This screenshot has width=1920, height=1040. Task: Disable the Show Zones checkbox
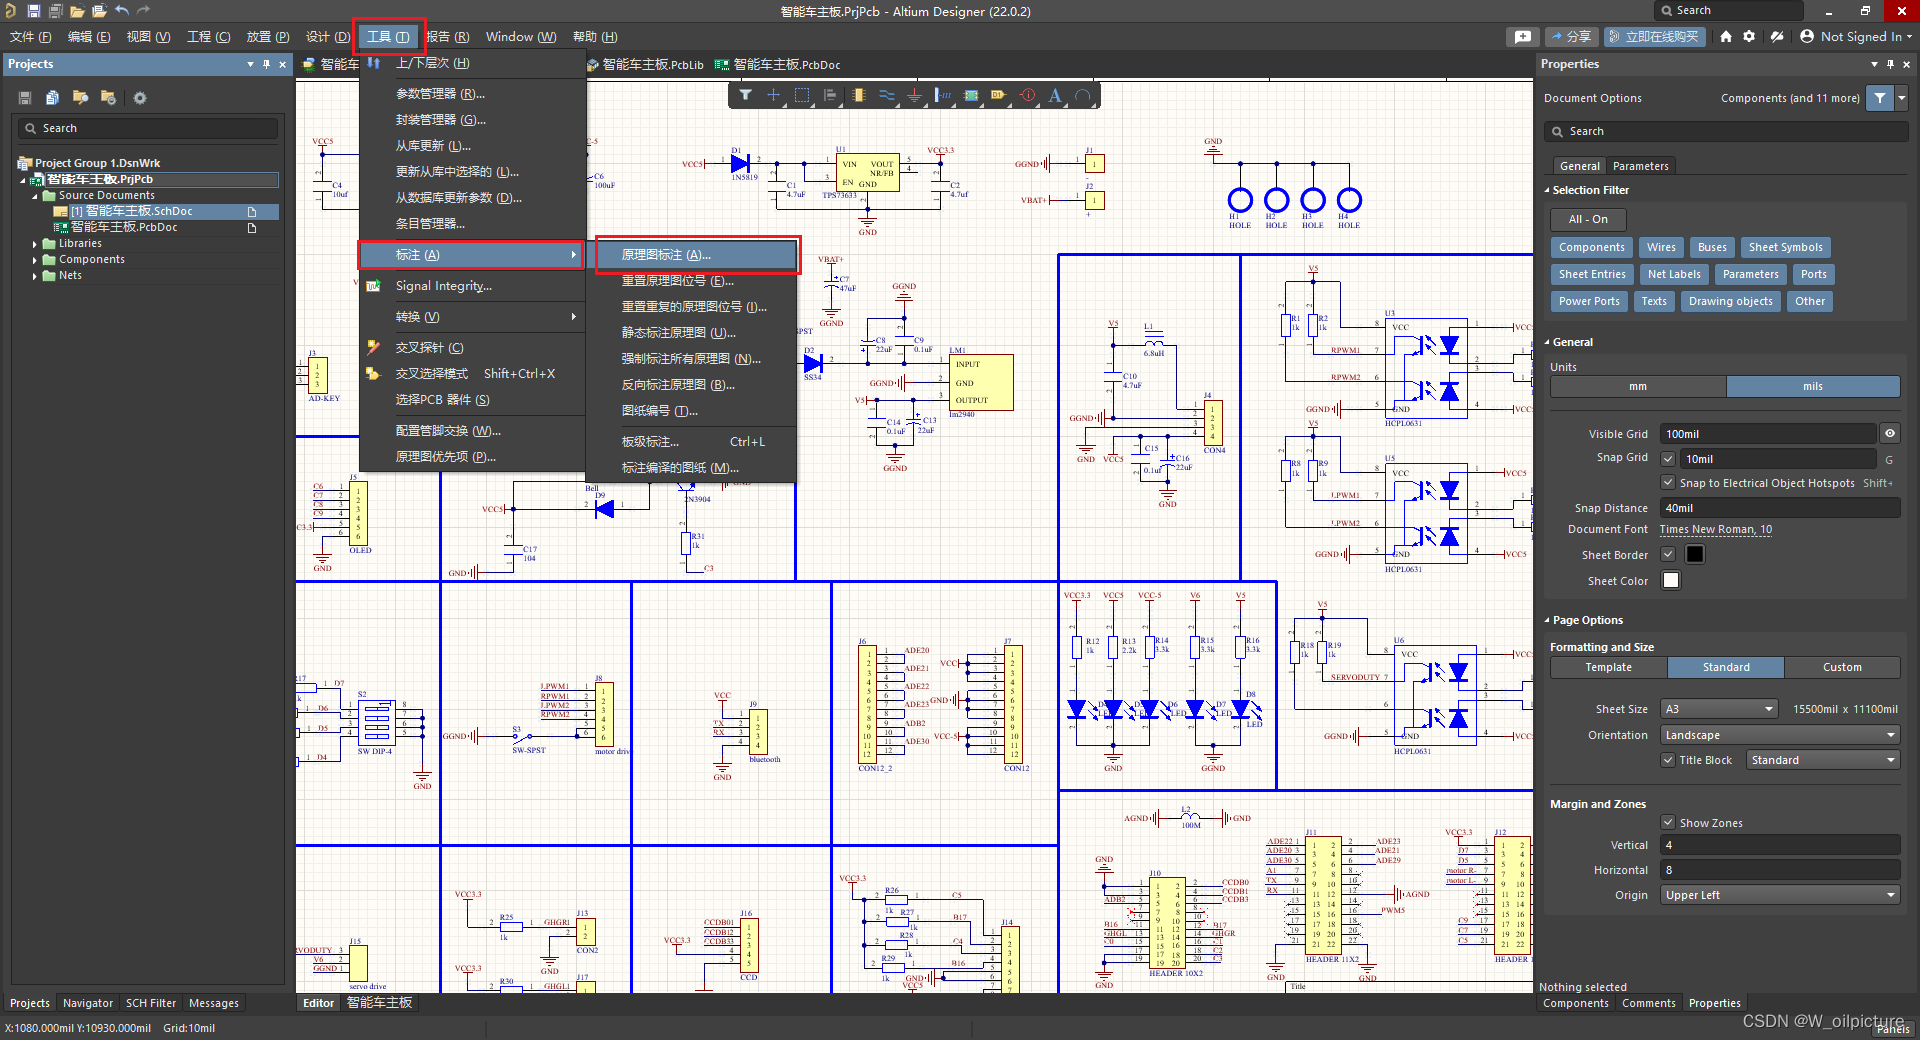1668,823
